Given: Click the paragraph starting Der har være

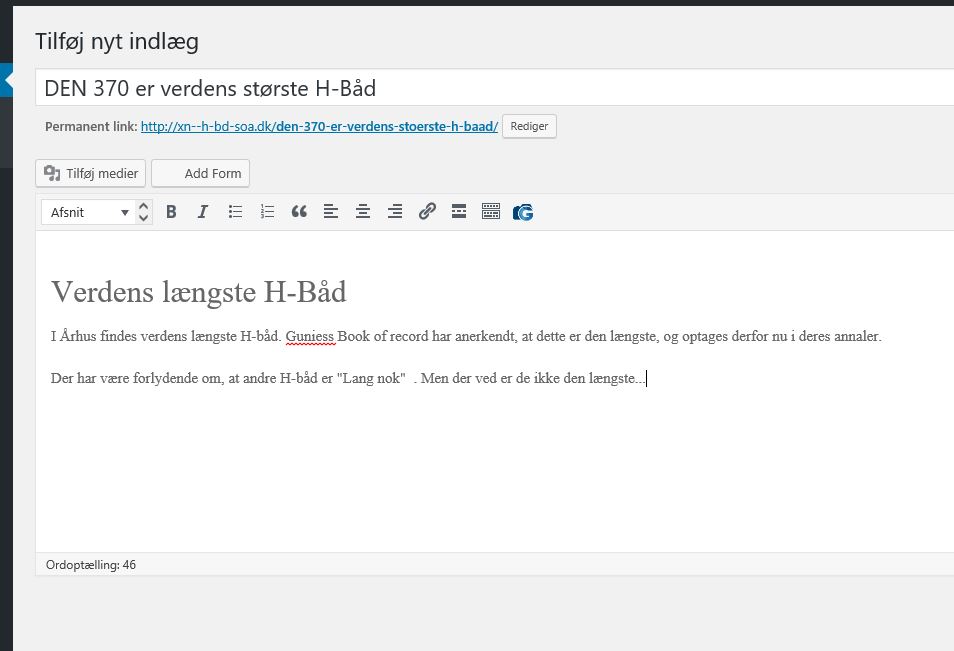Looking at the screenshot, I should 348,378.
